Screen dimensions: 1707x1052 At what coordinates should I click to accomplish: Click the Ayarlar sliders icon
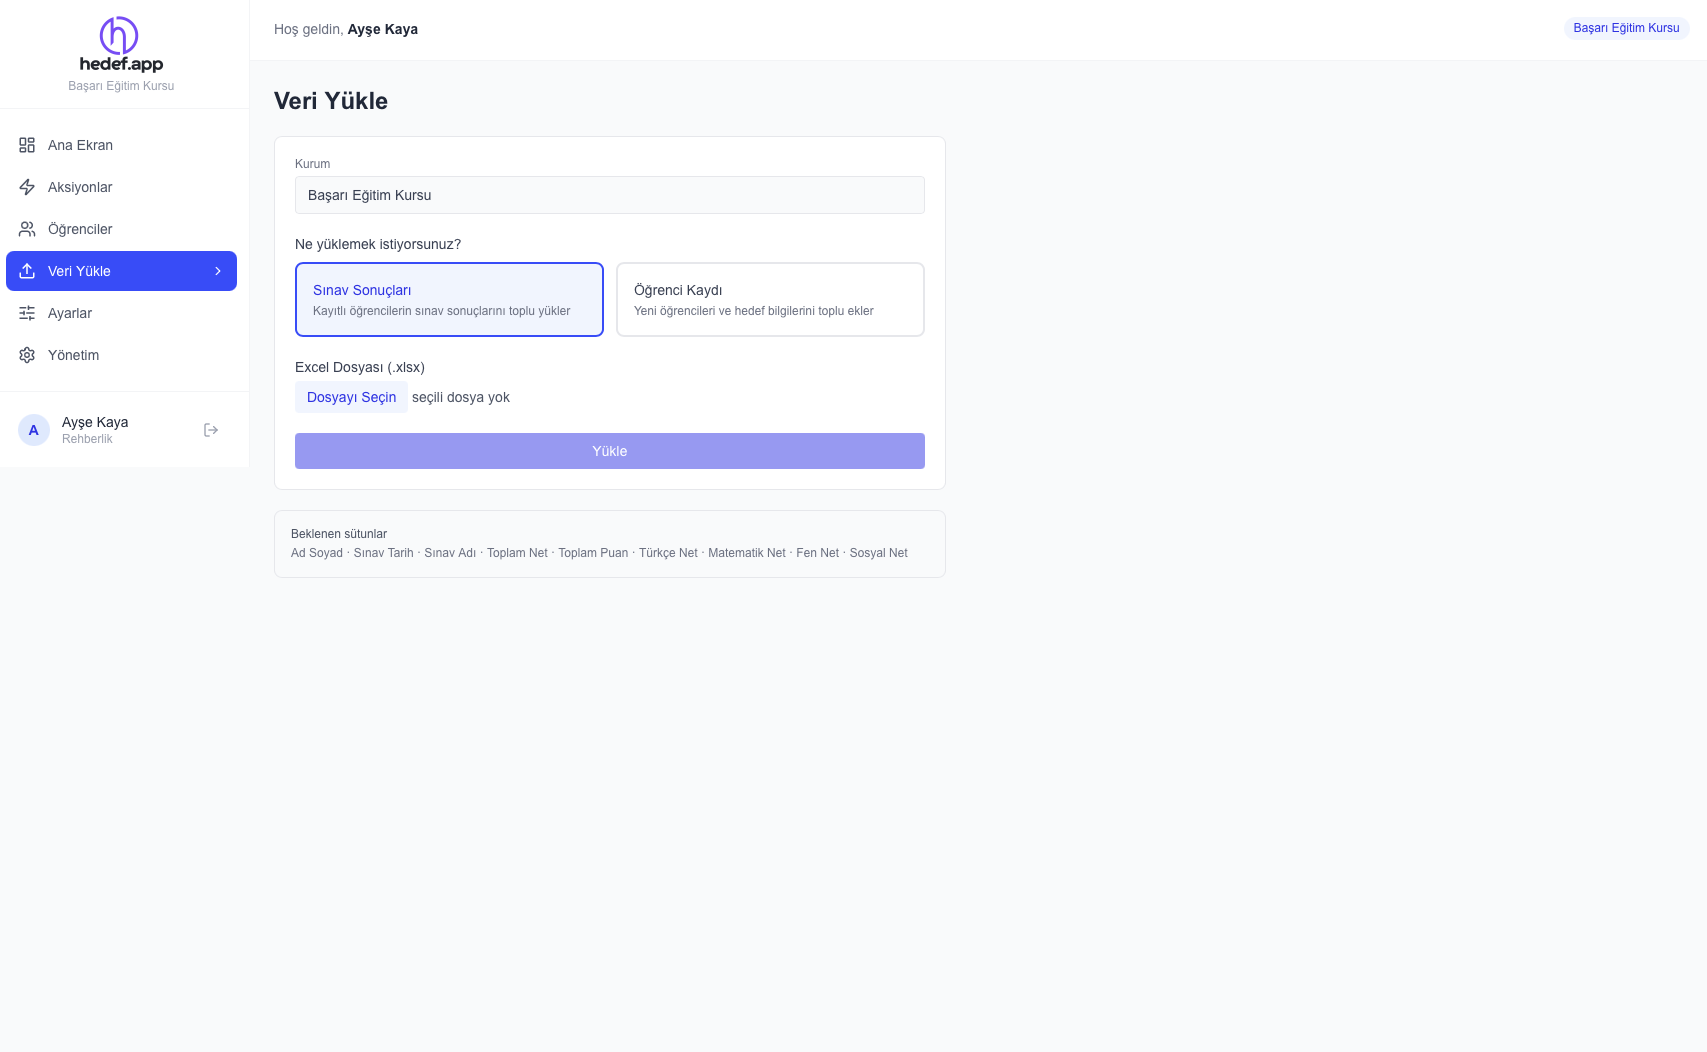[x=27, y=313]
